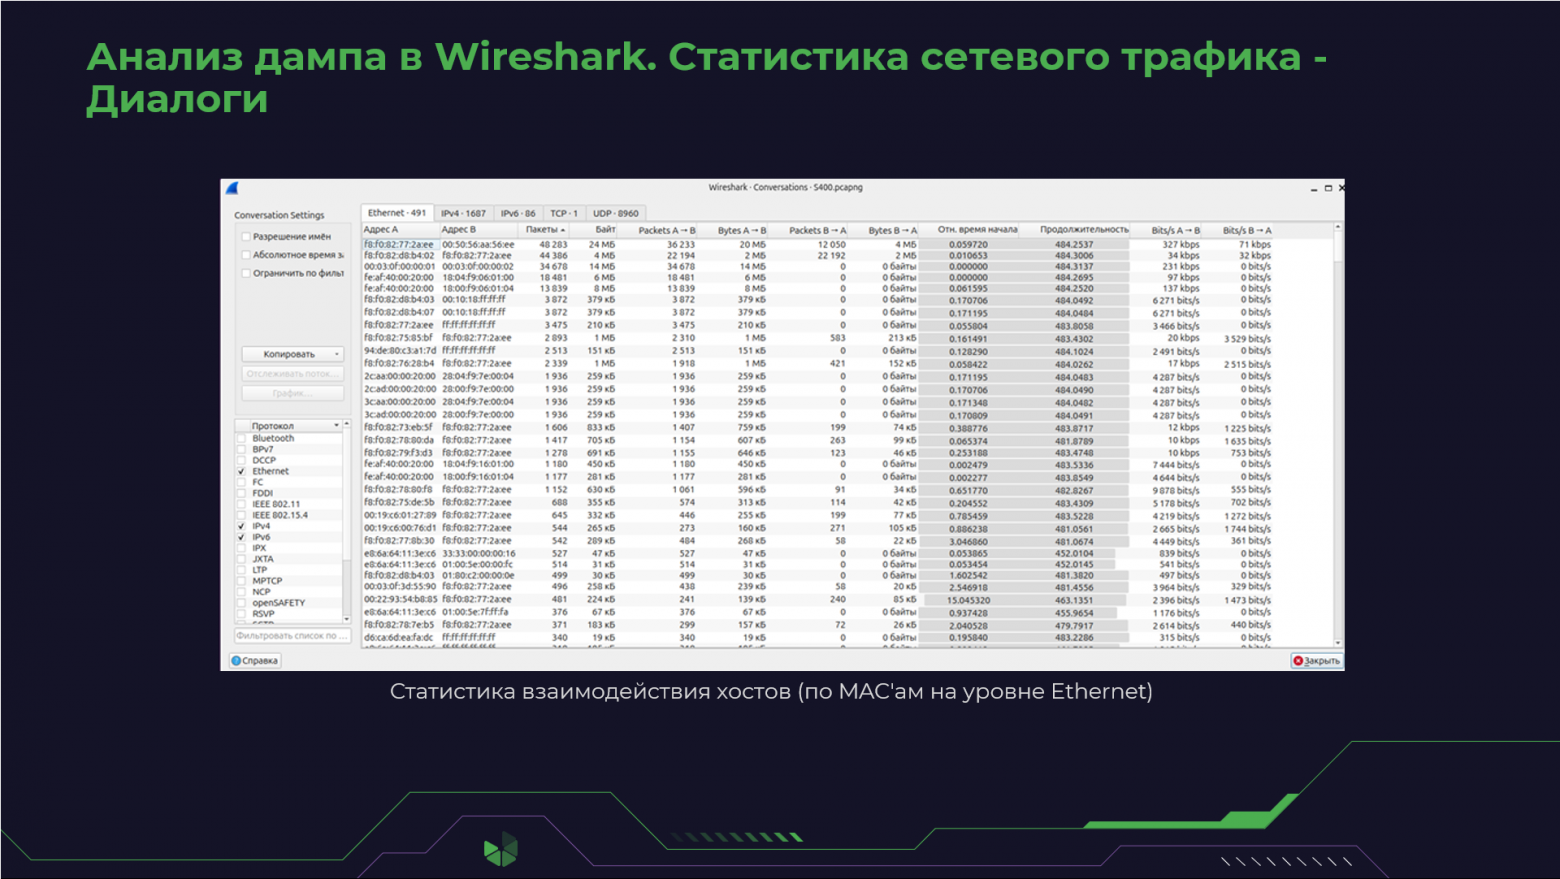Click the blue help icon on Справка
Screen dimensions: 1560x879
tap(237, 661)
